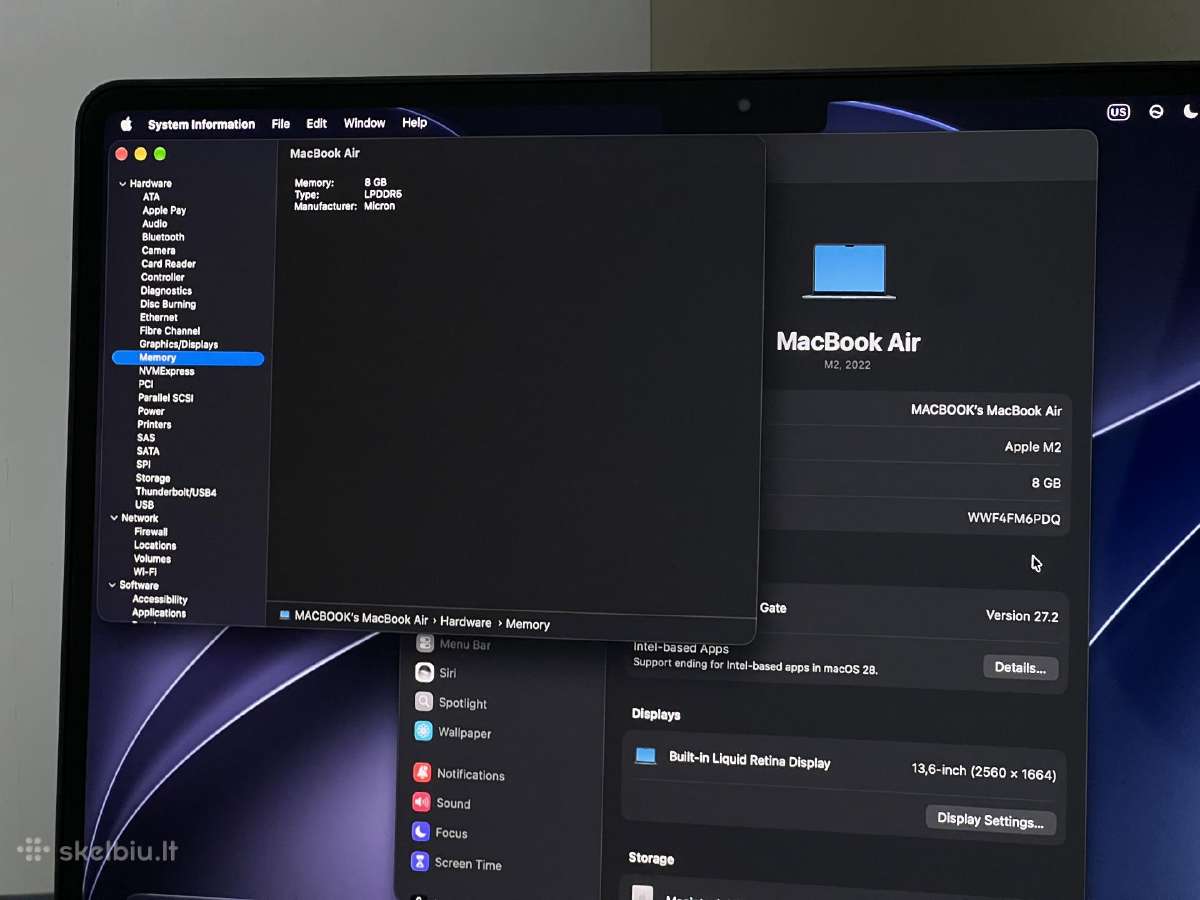Click the Type value LPDDR5
The width and height of the screenshot is (1200, 900).
(x=383, y=194)
